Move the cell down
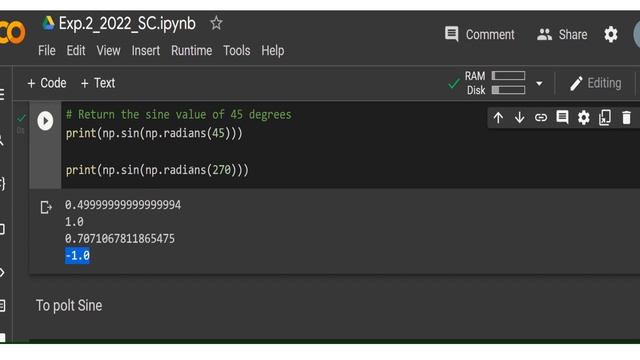Image resolution: width=640 pixels, height=360 pixels. (519, 118)
